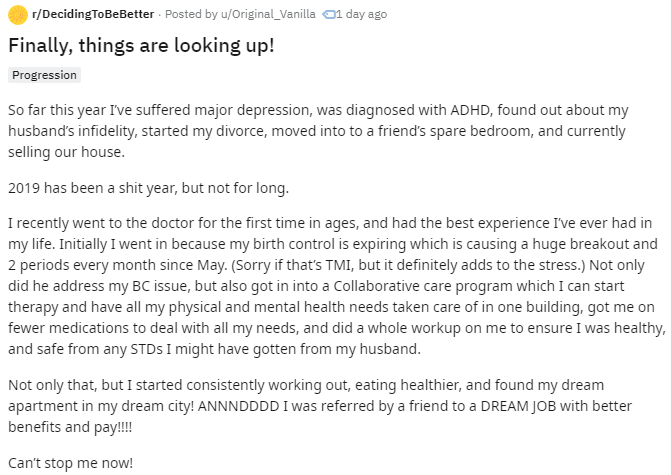The height and width of the screenshot is (475, 671).
Task: Click the capitalized 'DREAM JOB' text
Action: [518, 406]
